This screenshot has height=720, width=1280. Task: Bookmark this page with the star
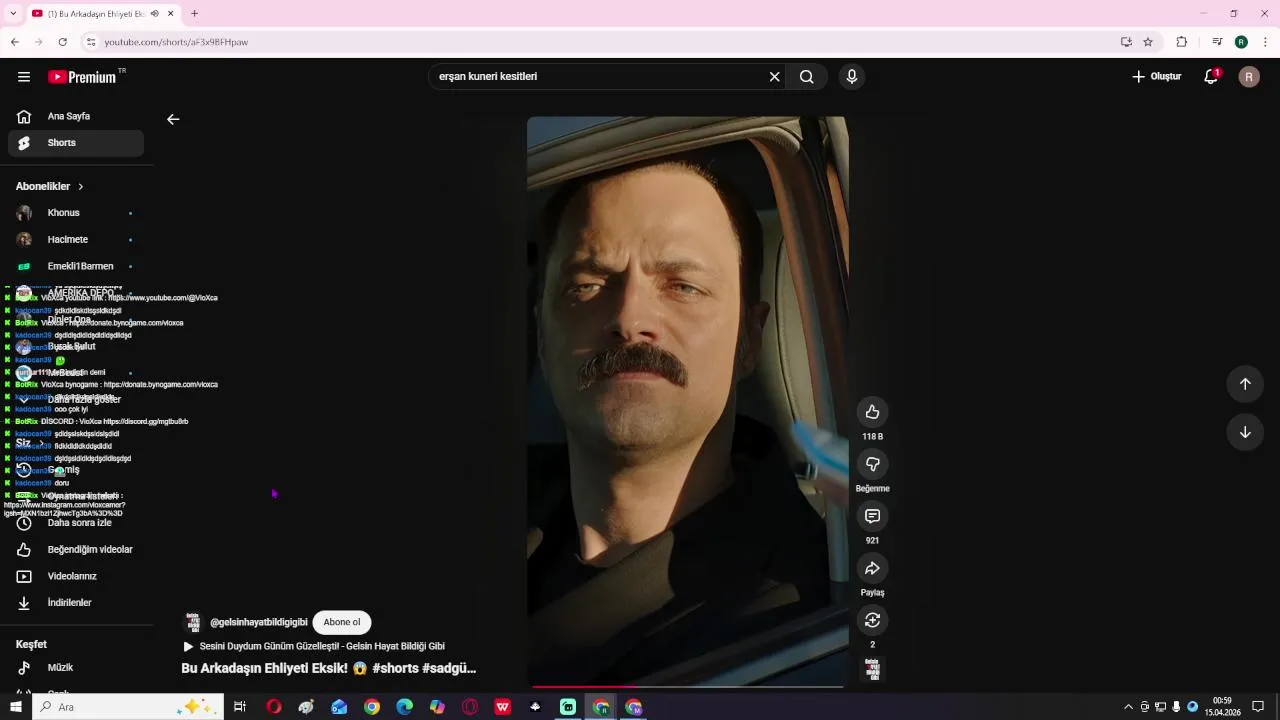(1148, 42)
